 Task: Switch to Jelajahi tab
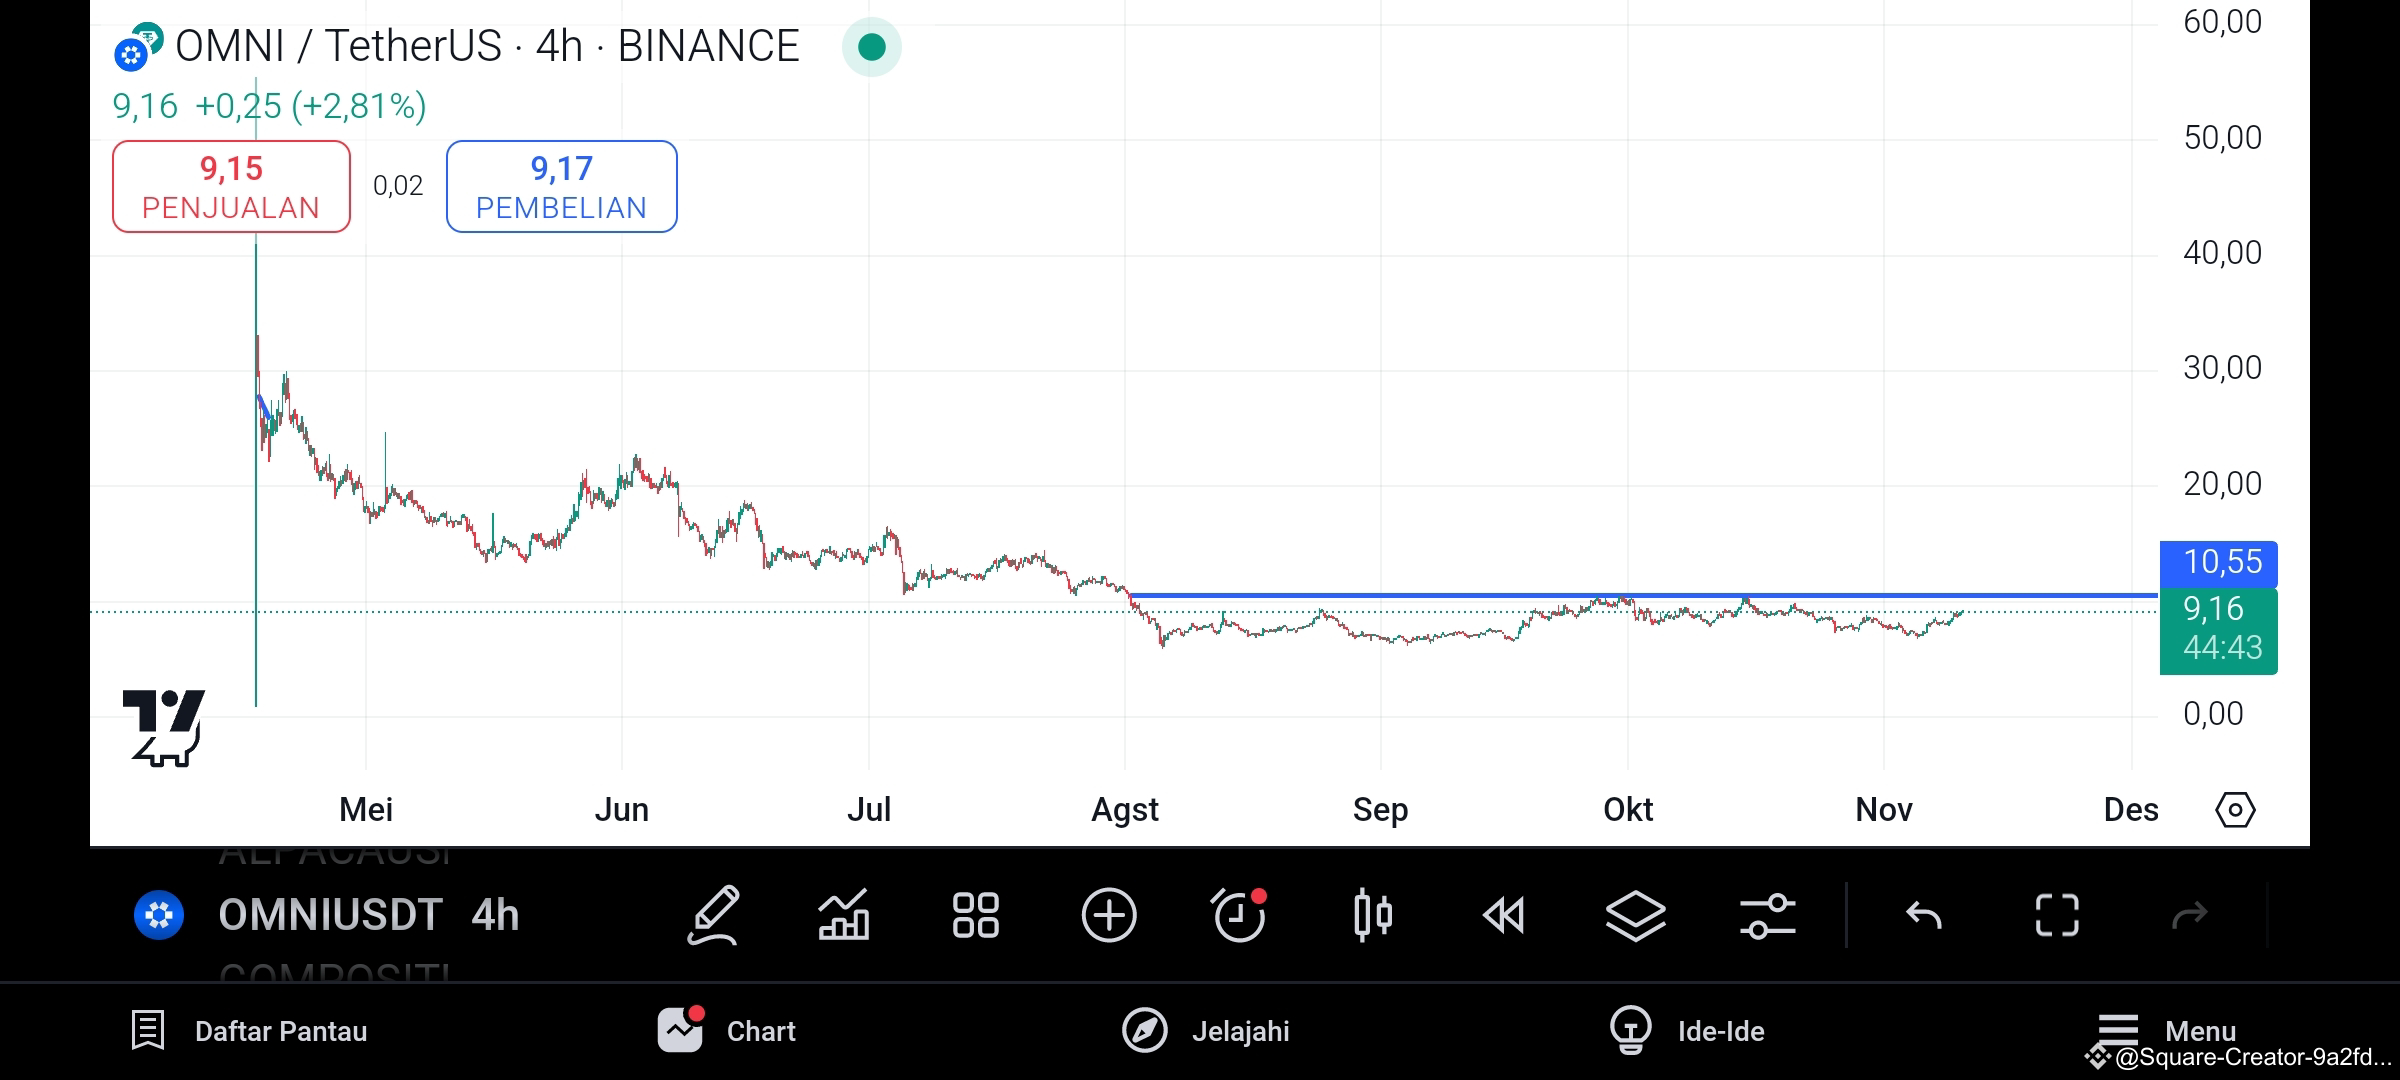[1205, 1031]
